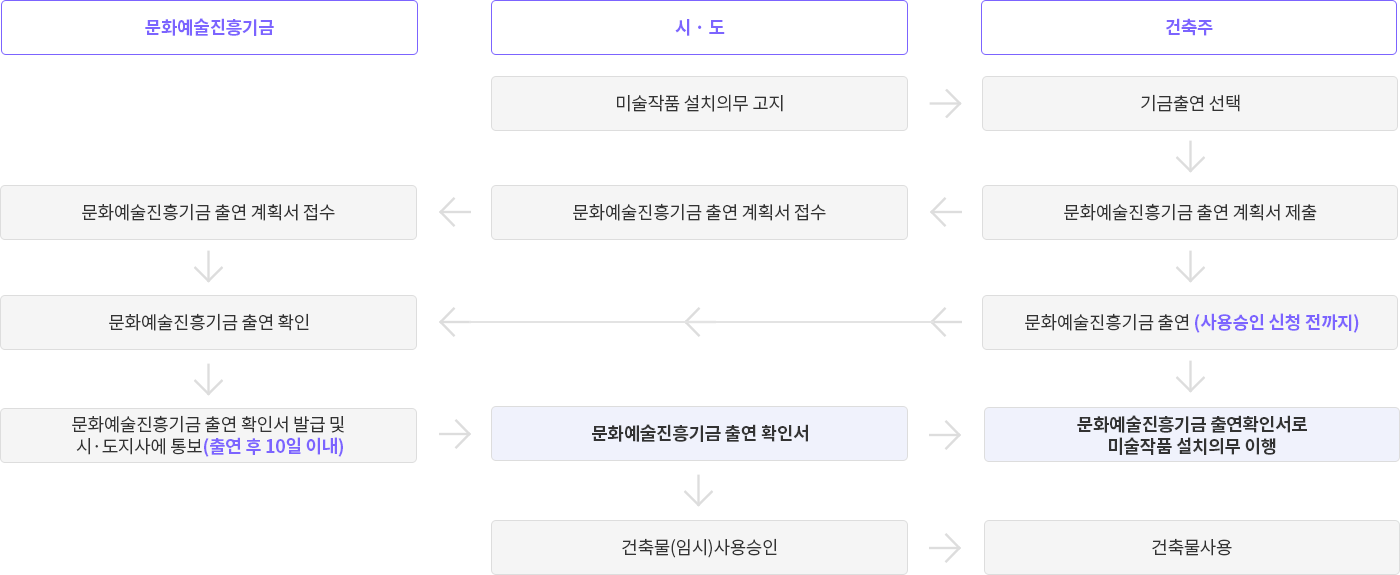Click the arrow between 건축물(임시)사용승인 and 건축물사용

point(945,548)
